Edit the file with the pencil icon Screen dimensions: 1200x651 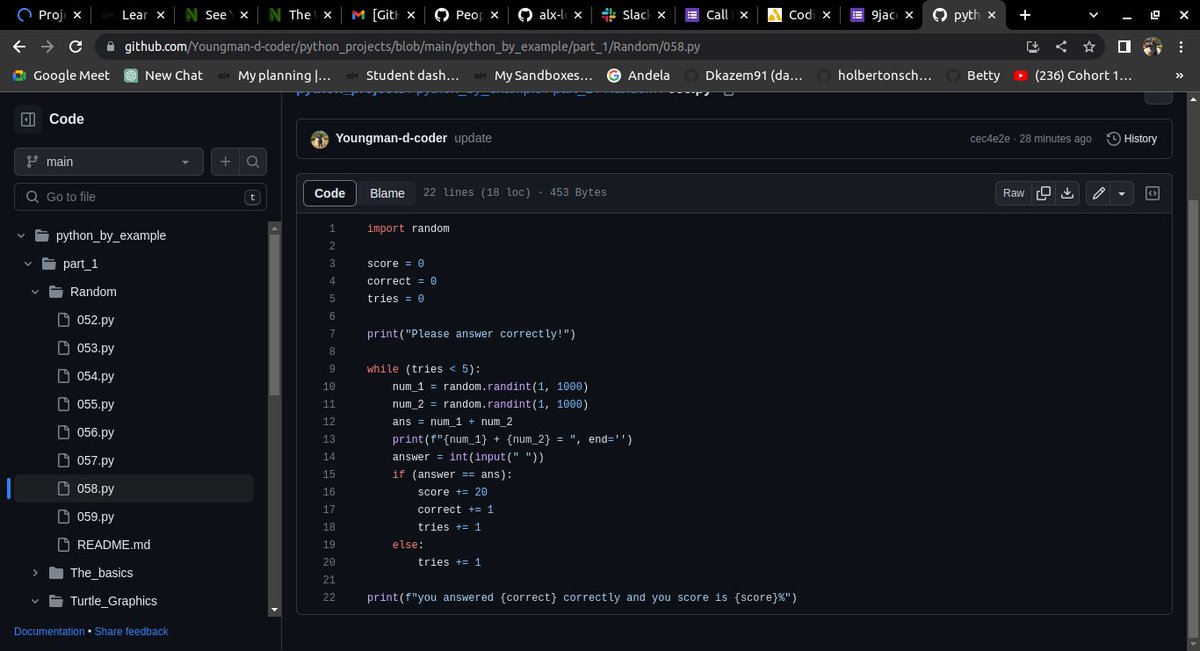pyautogui.click(x=1100, y=193)
